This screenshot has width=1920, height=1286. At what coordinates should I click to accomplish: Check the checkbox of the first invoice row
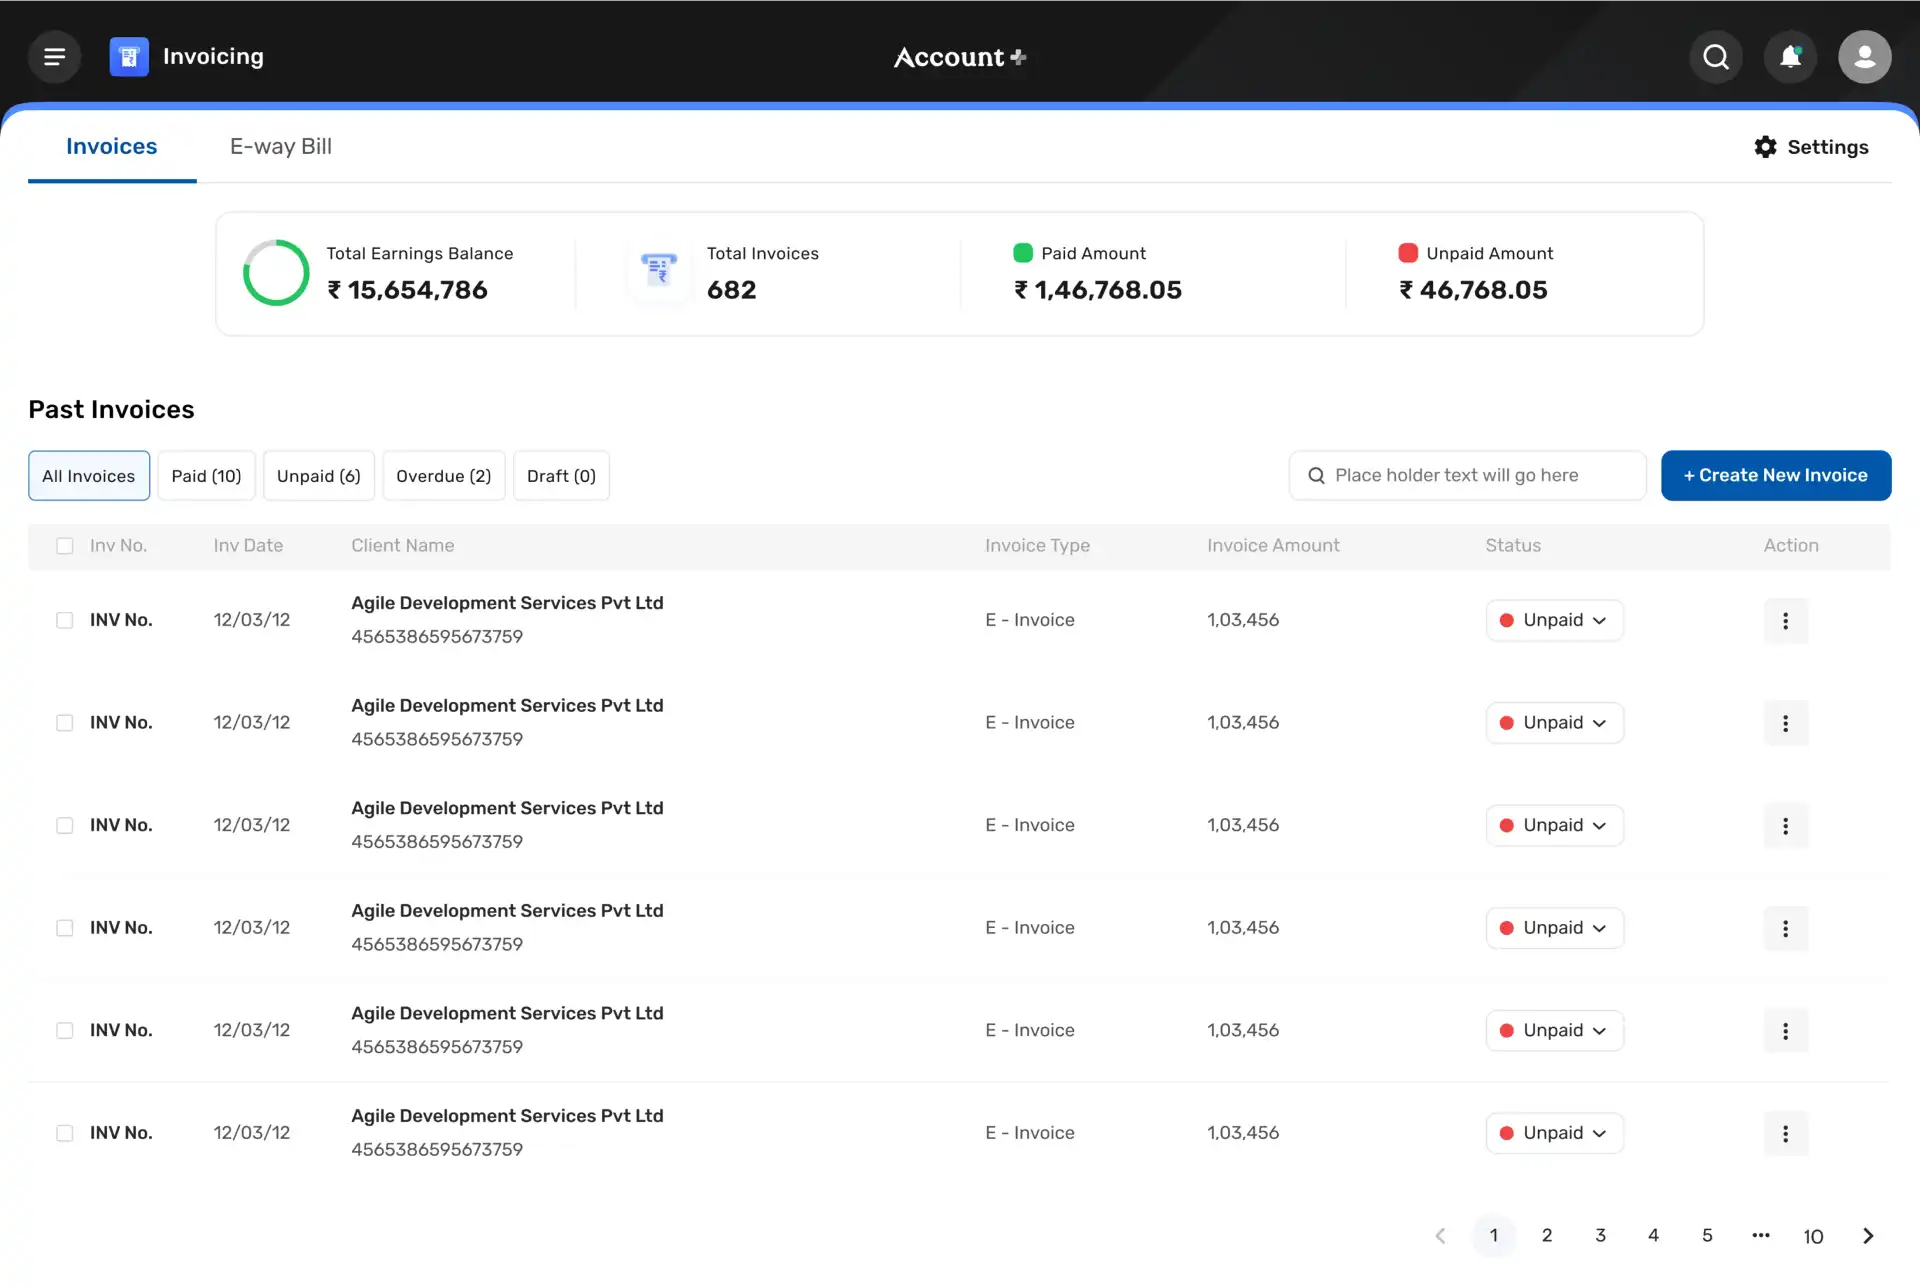pos(65,621)
